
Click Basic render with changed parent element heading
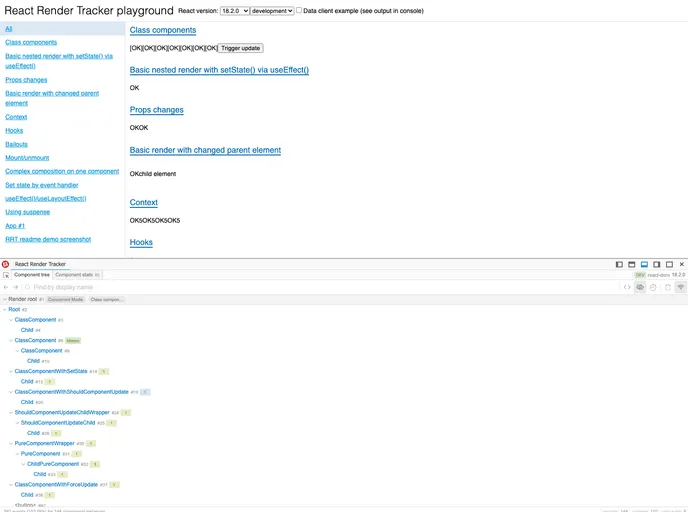(205, 150)
